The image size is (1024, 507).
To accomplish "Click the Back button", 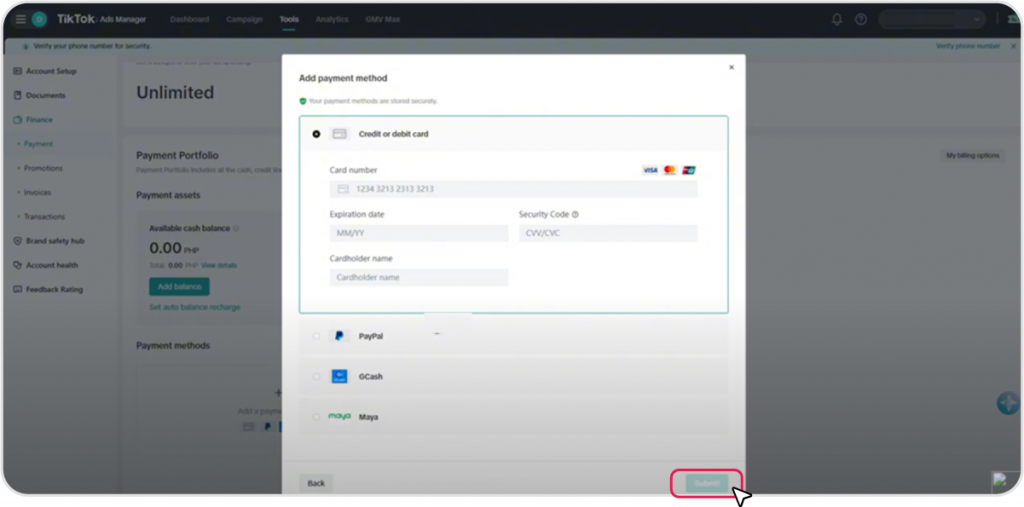I will click(x=316, y=483).
